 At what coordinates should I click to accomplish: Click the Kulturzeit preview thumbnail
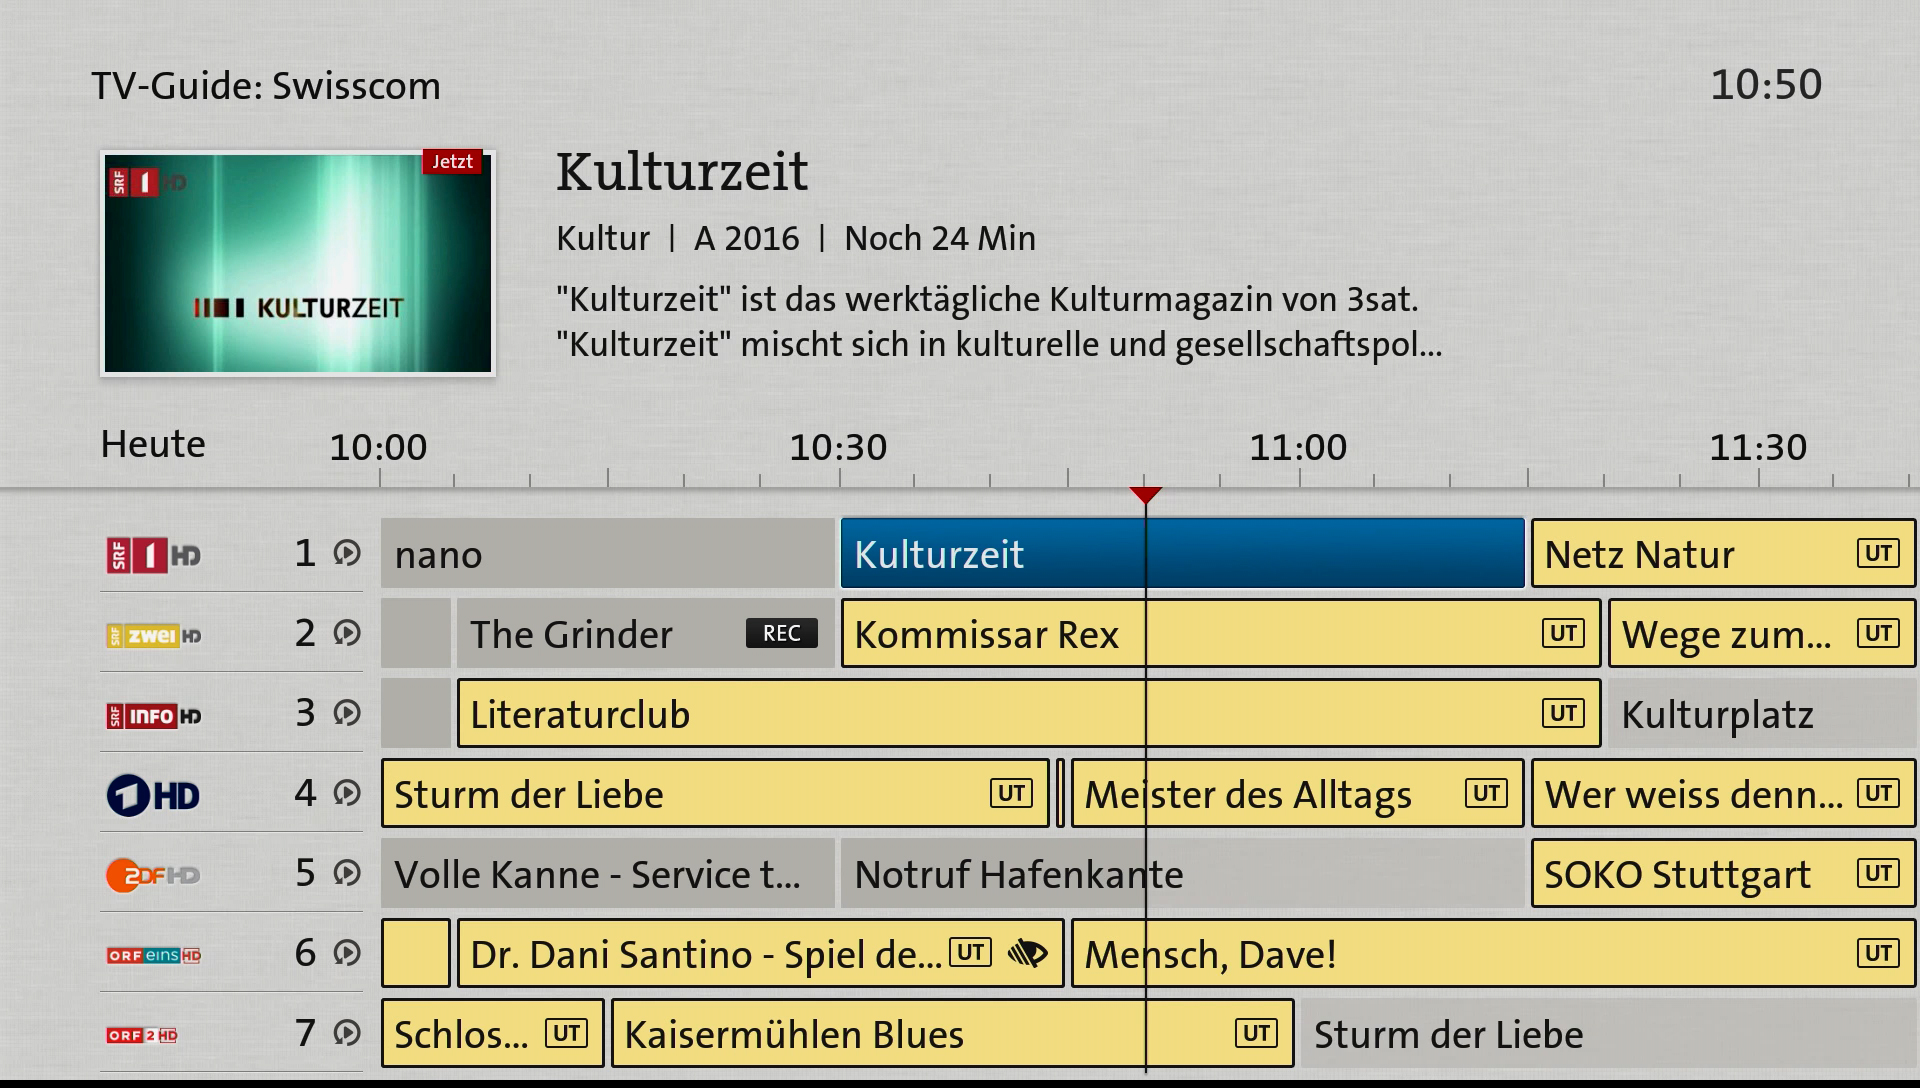pyautogui.click(x=298, y=263)
